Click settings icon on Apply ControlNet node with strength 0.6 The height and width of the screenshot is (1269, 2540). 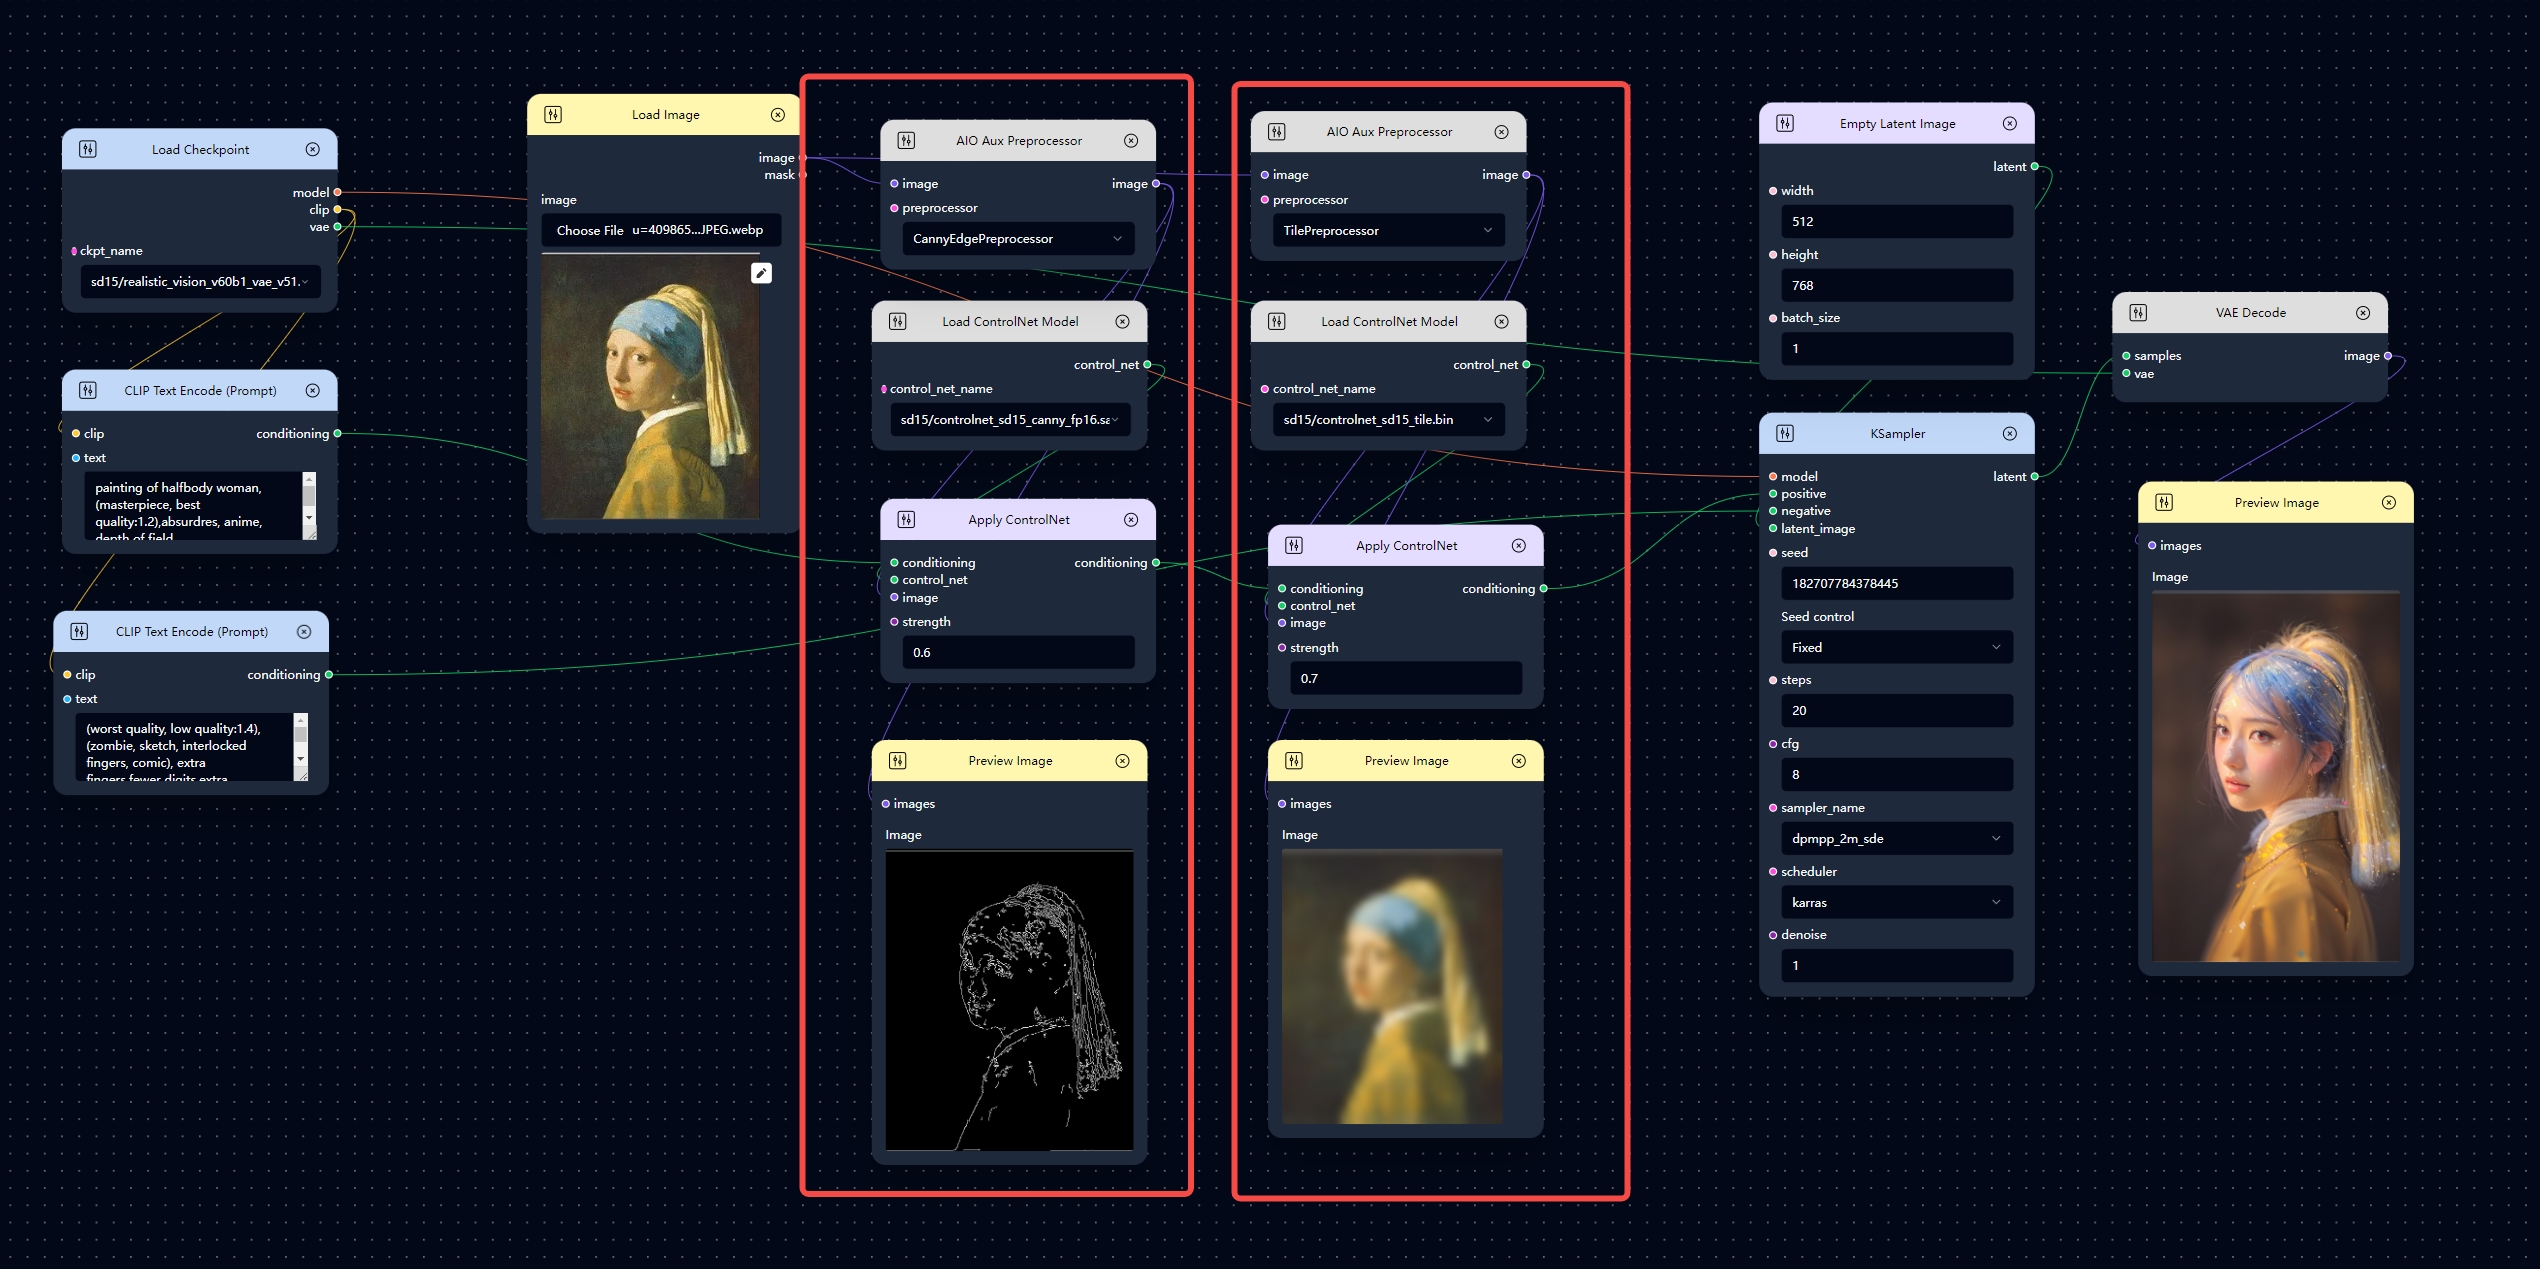(x=906, y=519)
